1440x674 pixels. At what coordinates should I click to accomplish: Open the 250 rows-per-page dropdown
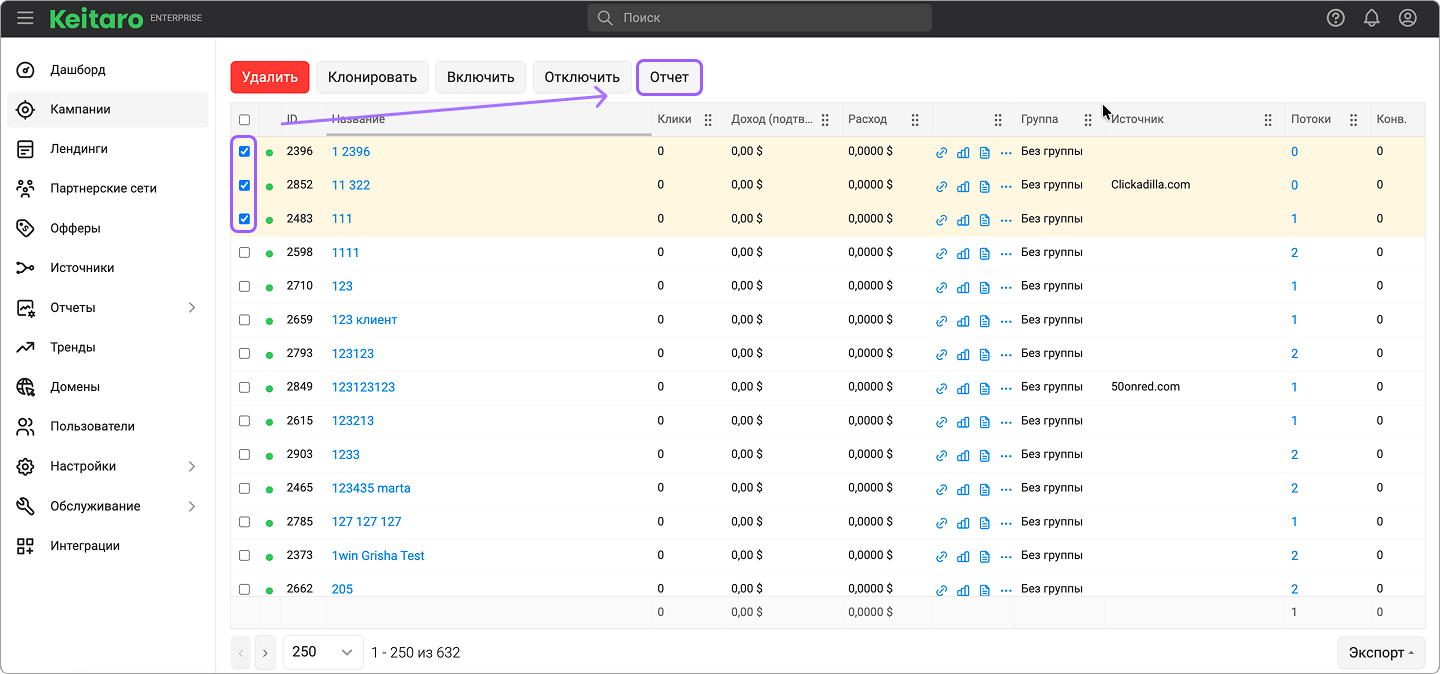tap(322, 652)
